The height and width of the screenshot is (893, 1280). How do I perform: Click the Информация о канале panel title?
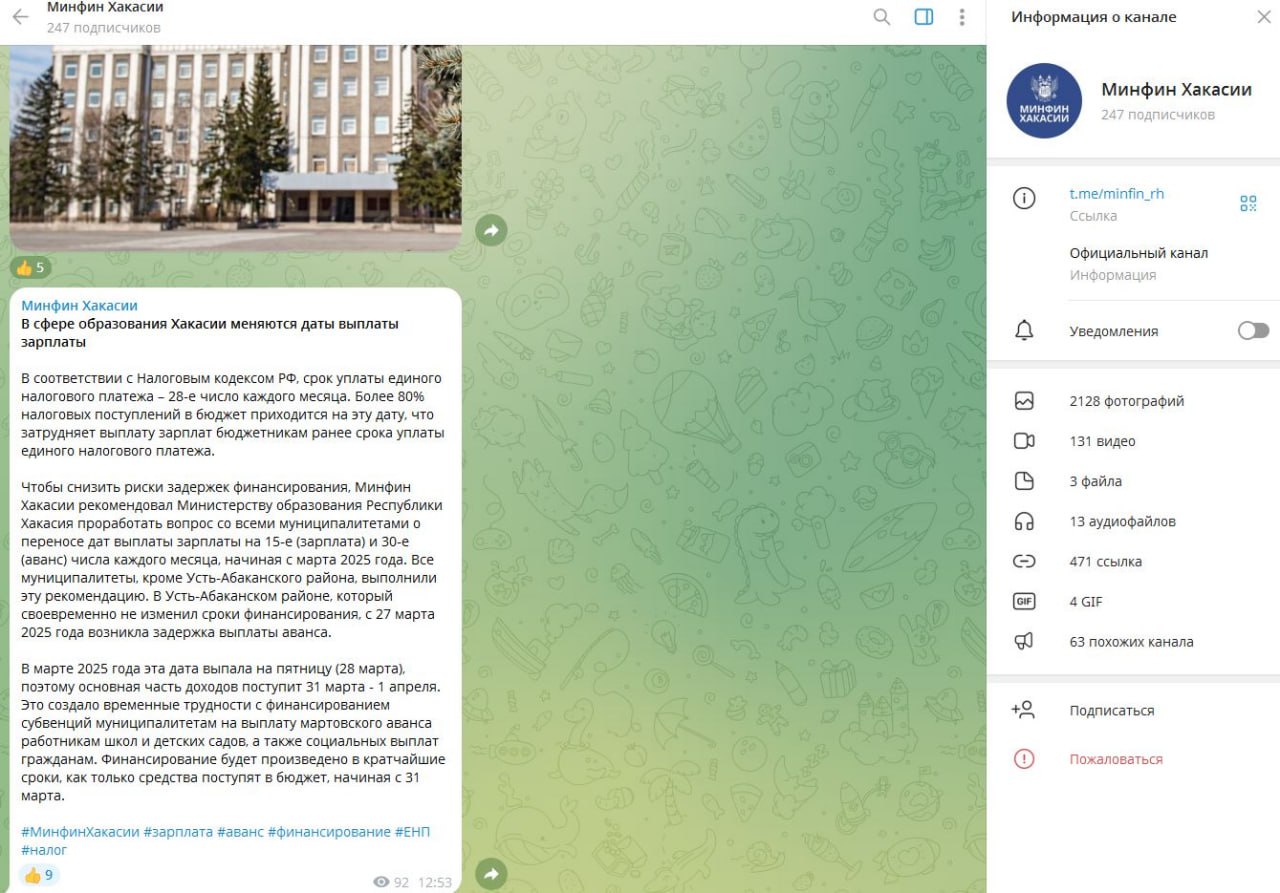(x=1094, y=17)
